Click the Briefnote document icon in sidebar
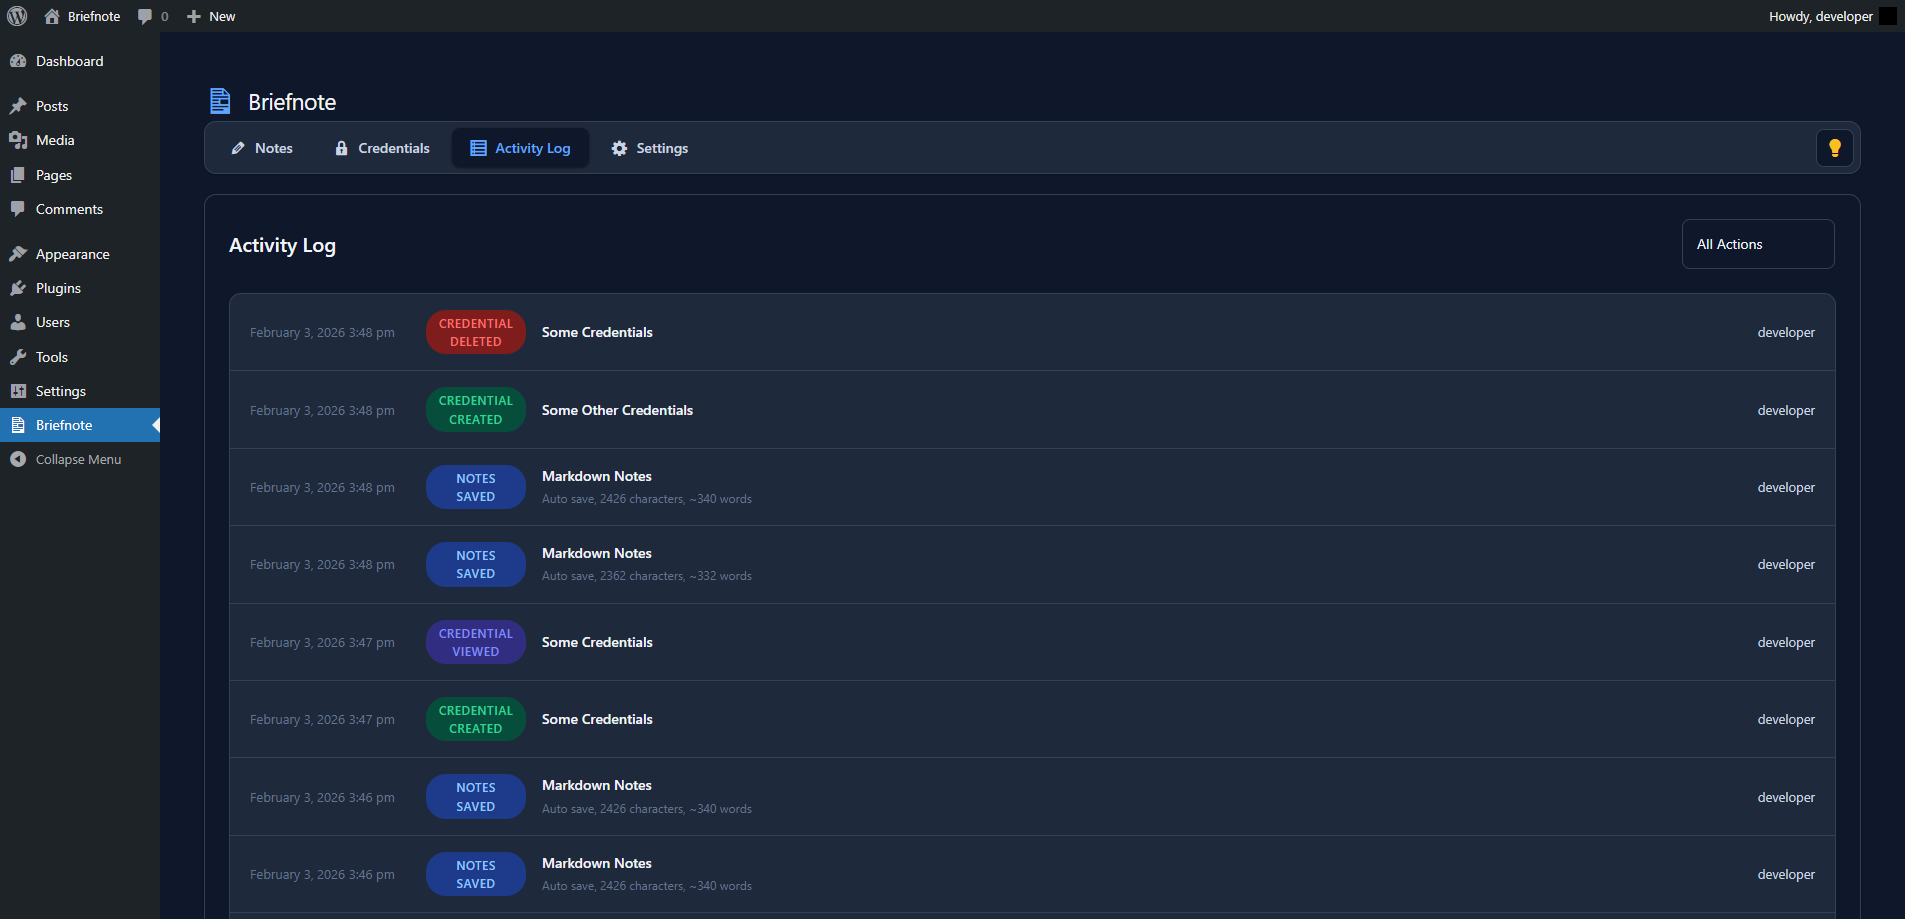This screenshot has height=919, width=1905. point(18,425)
